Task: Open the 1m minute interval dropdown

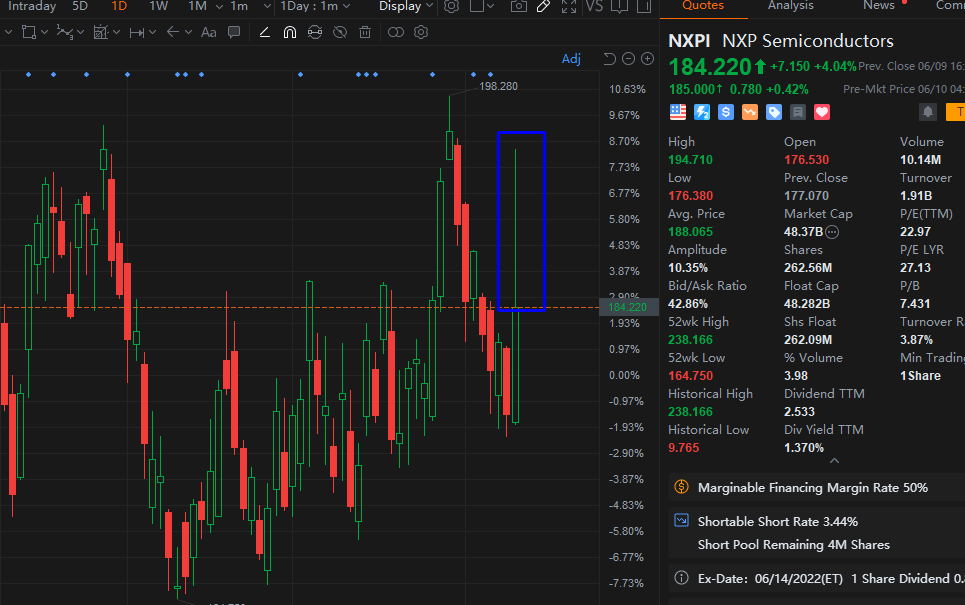Action: click(266, 6)
